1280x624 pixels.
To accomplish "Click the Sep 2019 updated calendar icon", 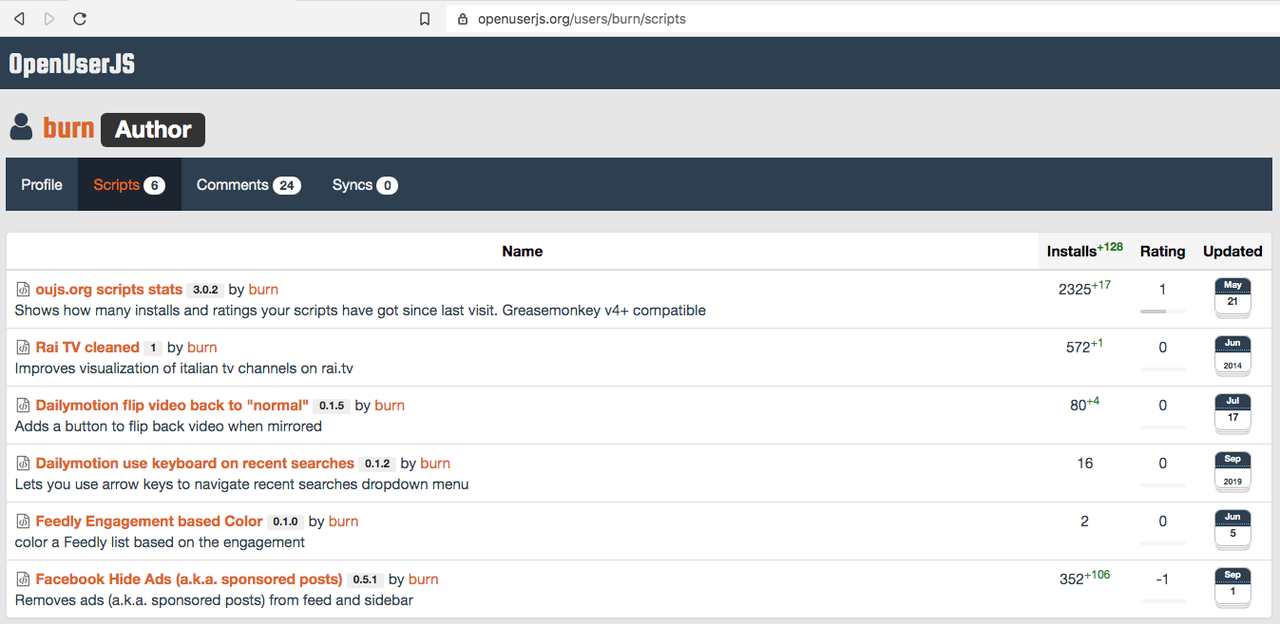I will click(1232, 472).
